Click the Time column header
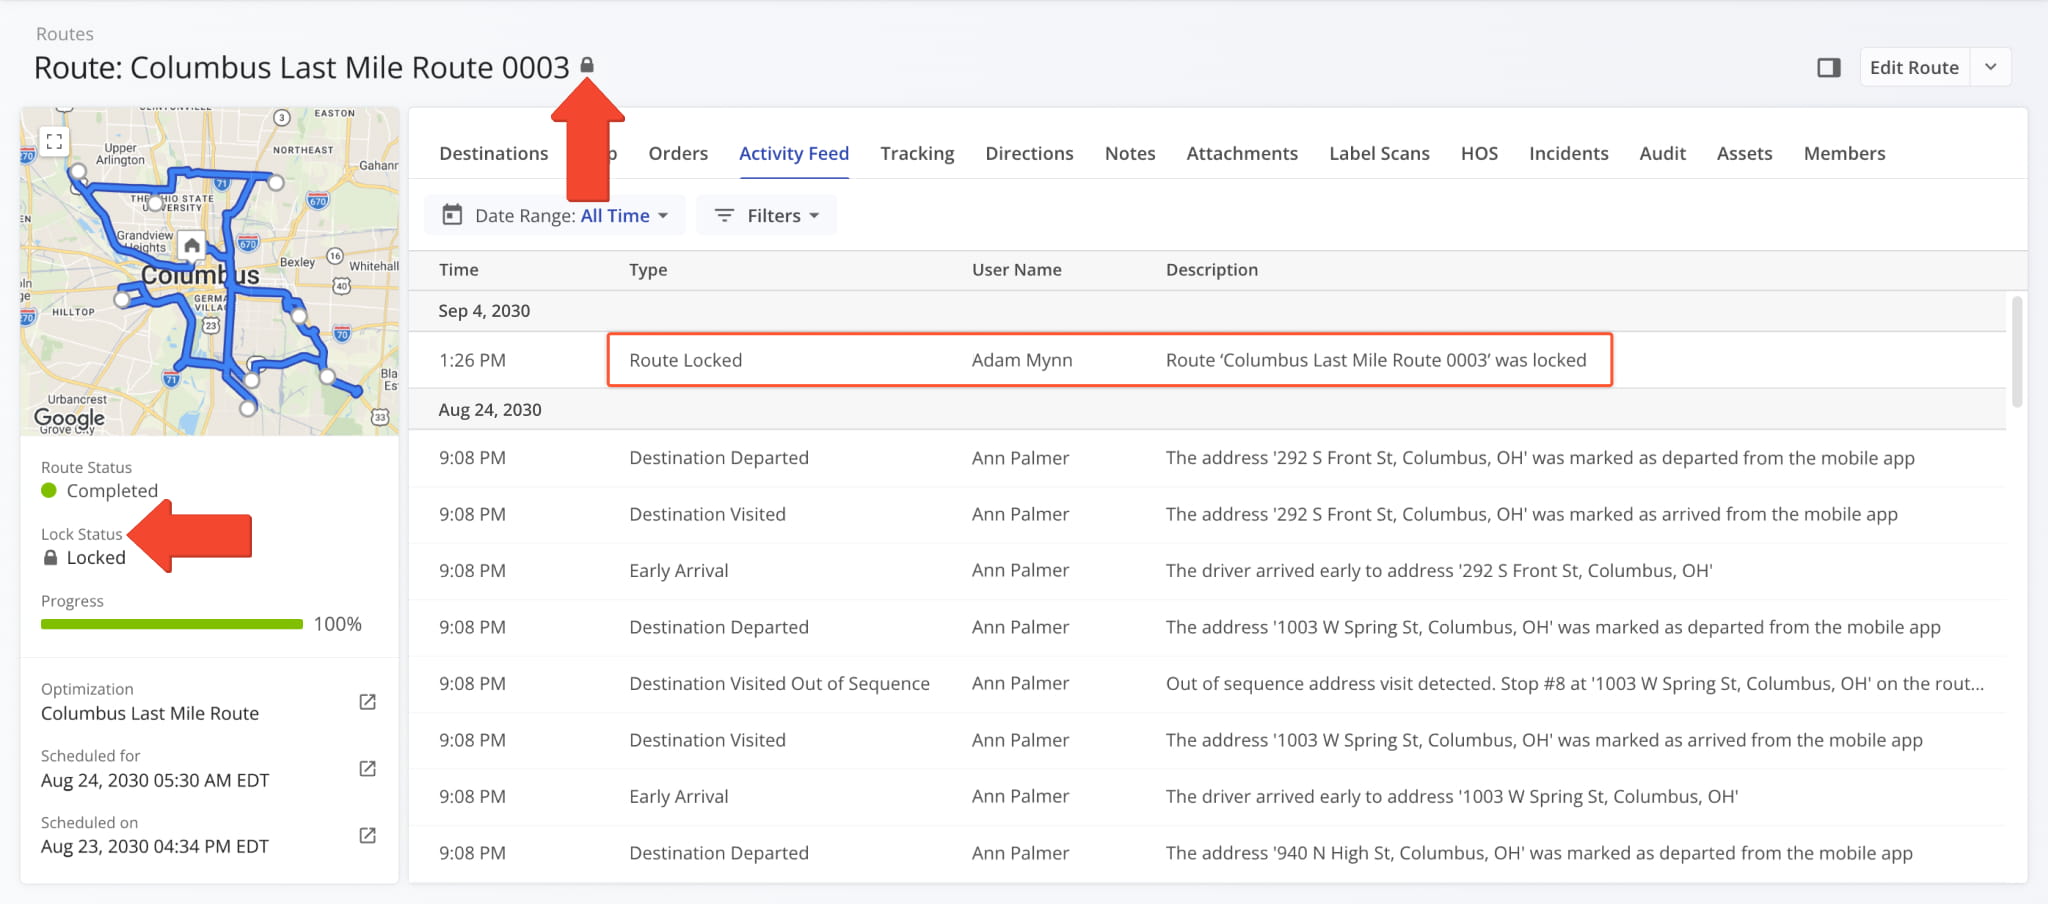2048x904 pixels. pos(459,270)
